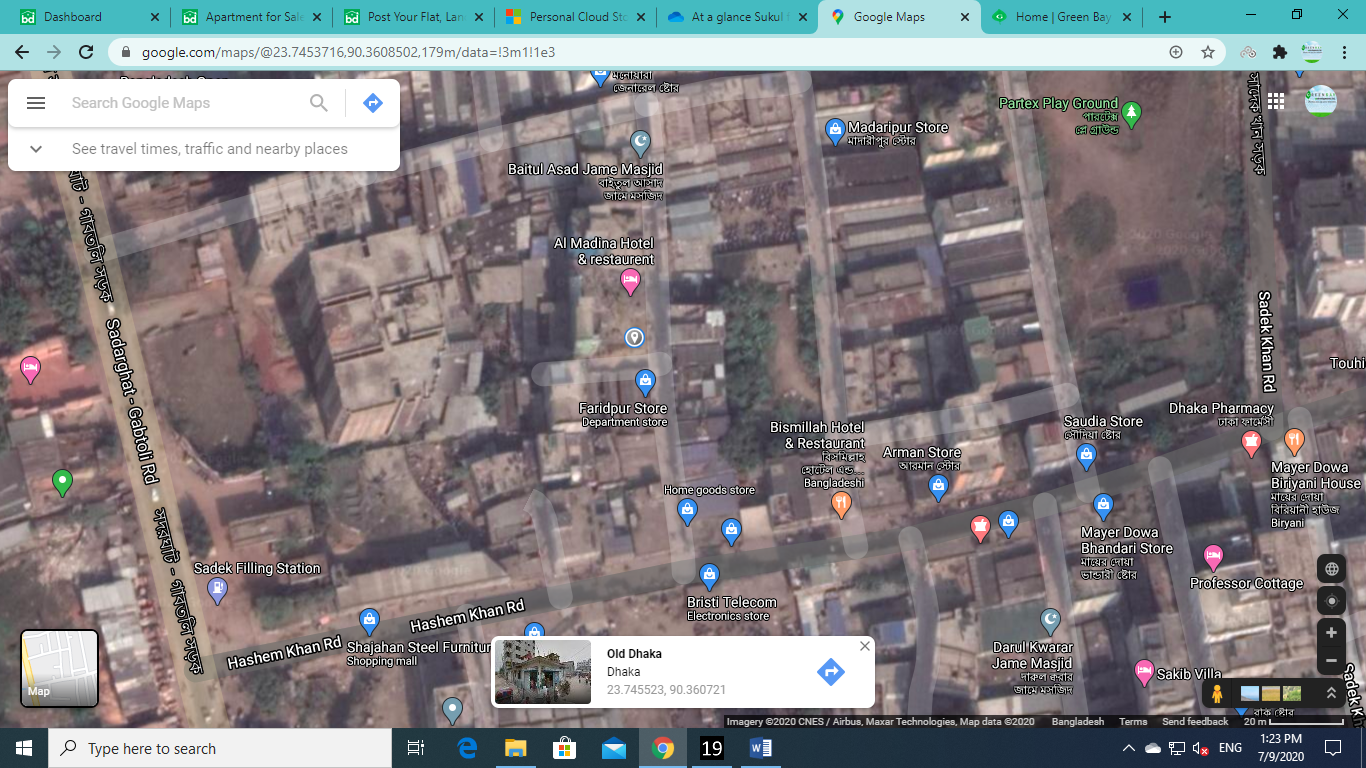Click the Mayer Dowa Bhandari Store pin
1366x768 pixels.
tap(1103, 506)
